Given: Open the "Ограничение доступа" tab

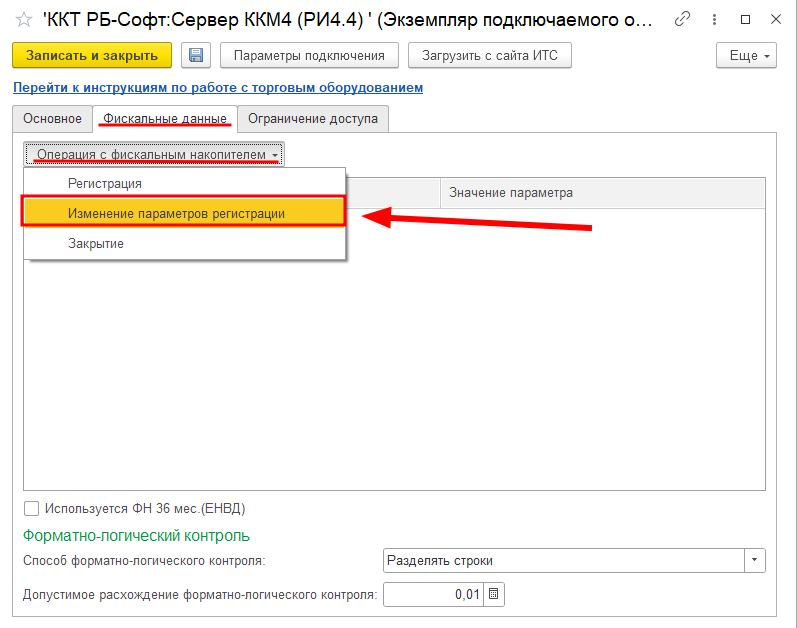Looking at the screenshot, I should click(313, 119).
